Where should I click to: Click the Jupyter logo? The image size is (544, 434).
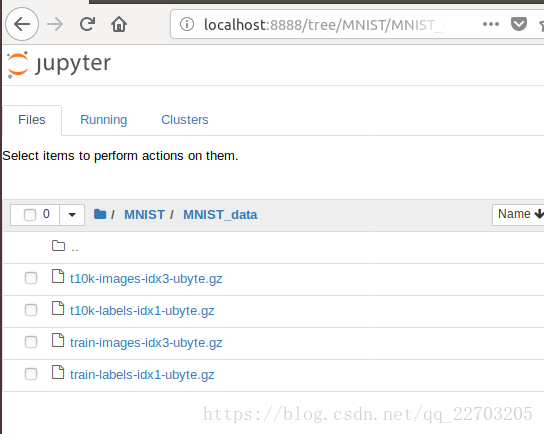pos(59,65)
